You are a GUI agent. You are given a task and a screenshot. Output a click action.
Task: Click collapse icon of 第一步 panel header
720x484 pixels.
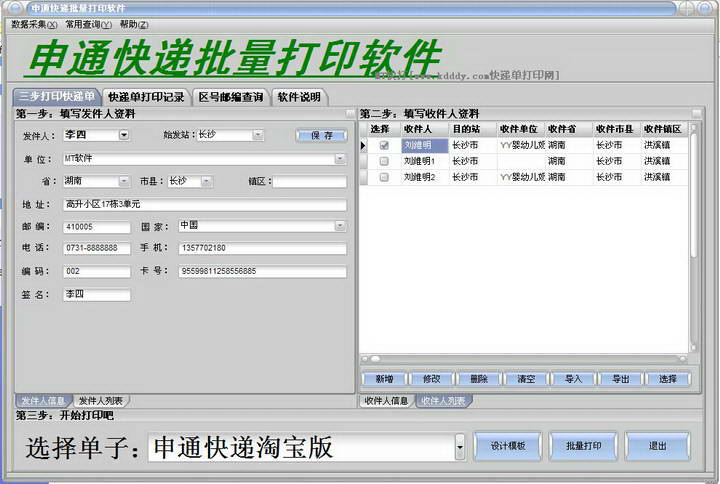(x=350, y=113)
